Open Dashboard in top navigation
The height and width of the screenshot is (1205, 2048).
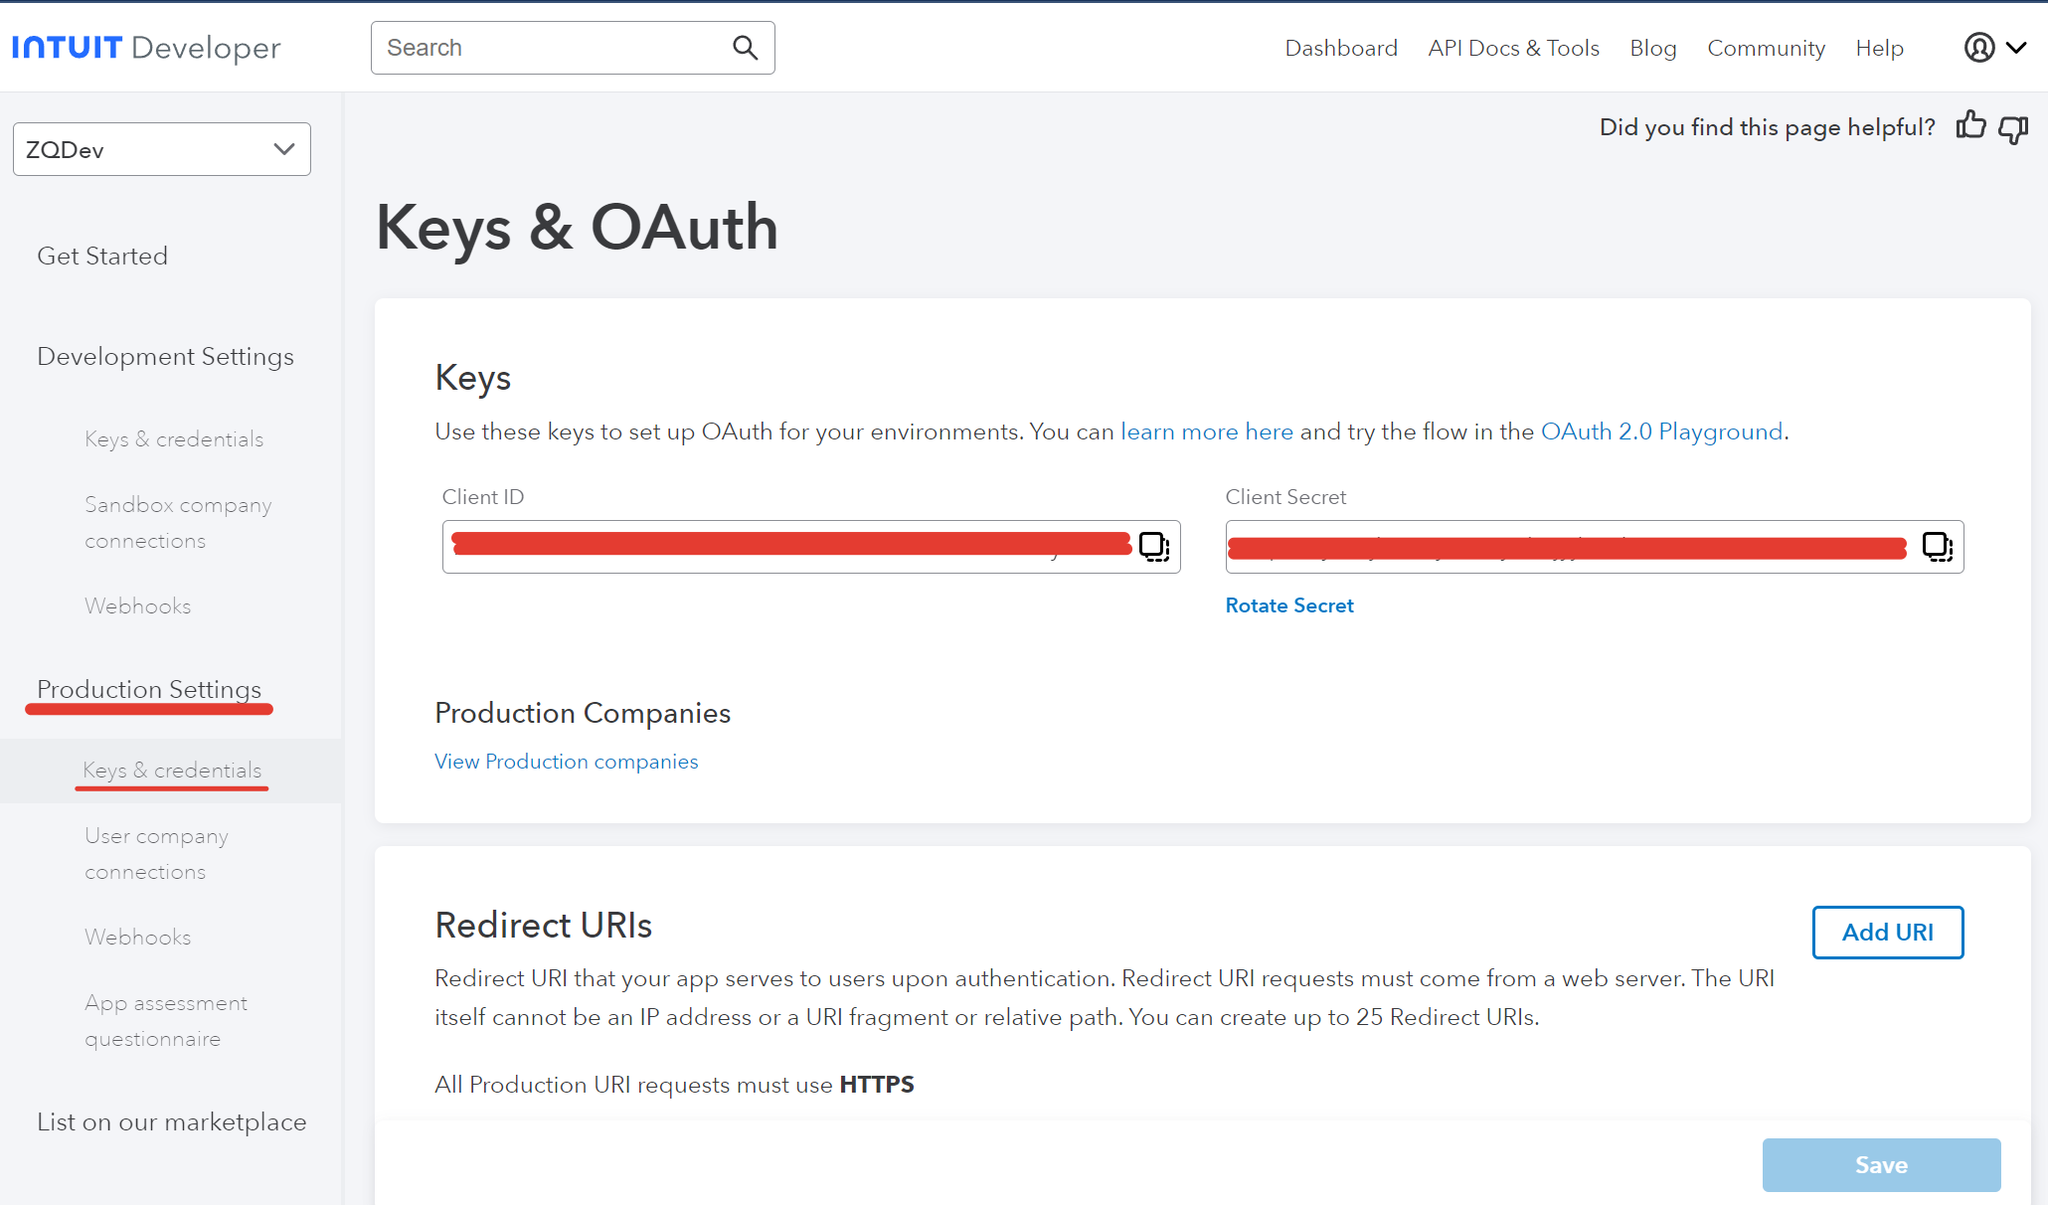[x=1341, y=48]
